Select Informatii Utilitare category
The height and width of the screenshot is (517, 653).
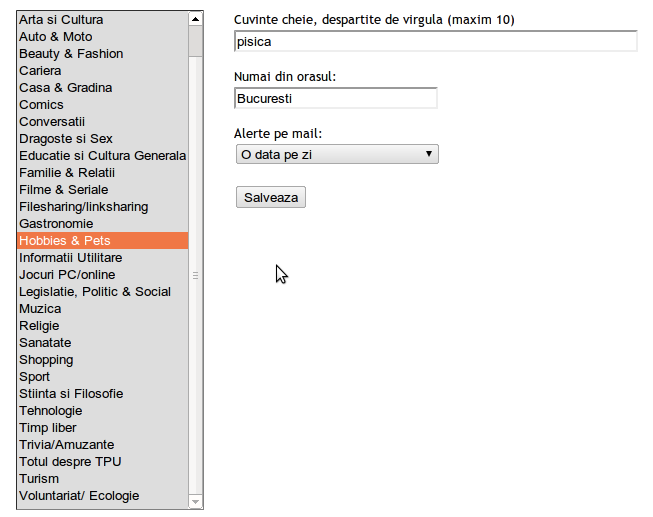[x=102, y=257]
